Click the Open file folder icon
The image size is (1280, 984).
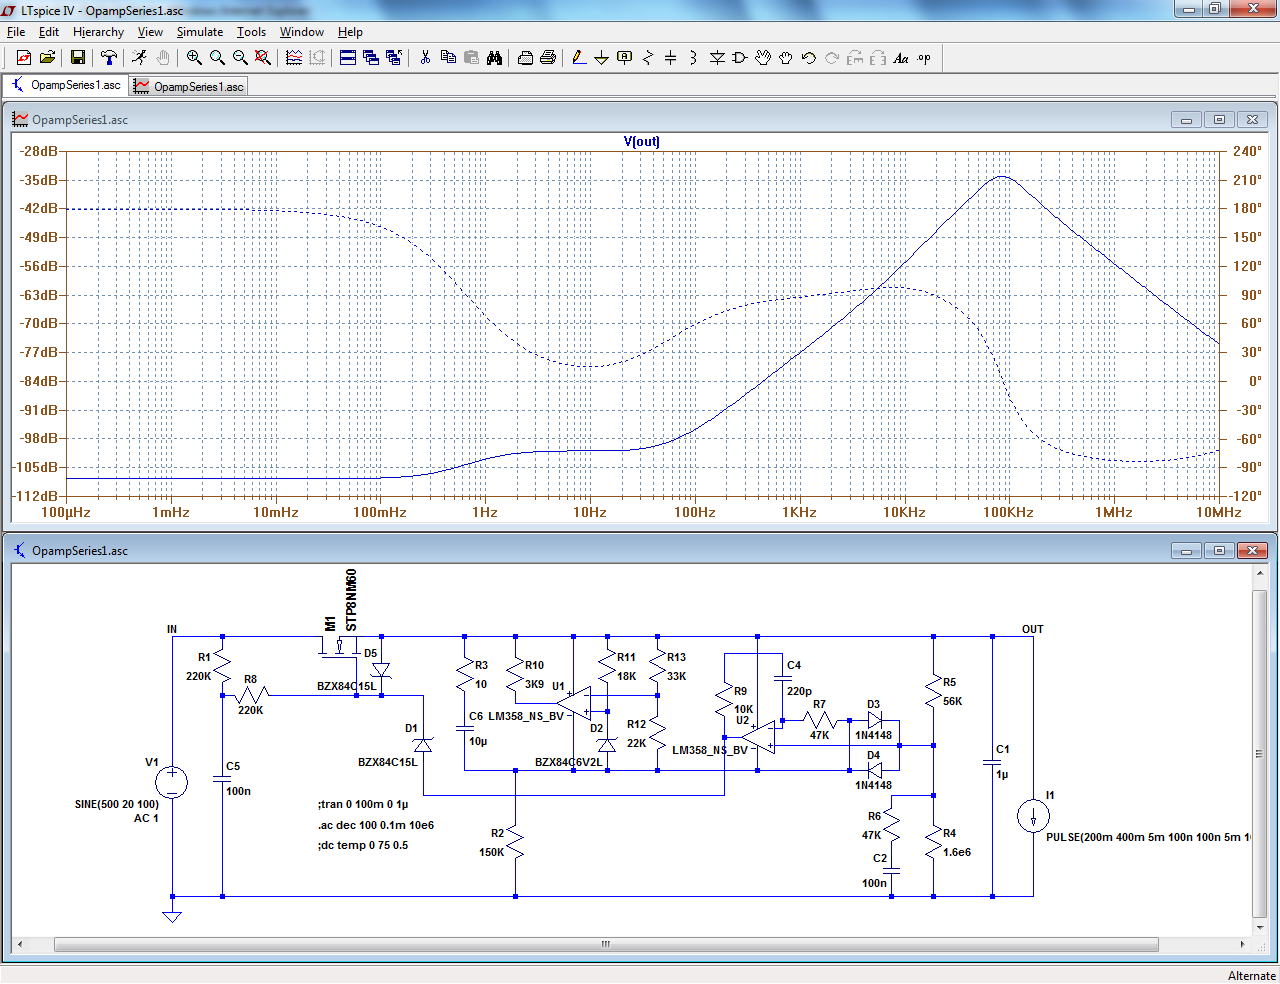click(47, 58)
